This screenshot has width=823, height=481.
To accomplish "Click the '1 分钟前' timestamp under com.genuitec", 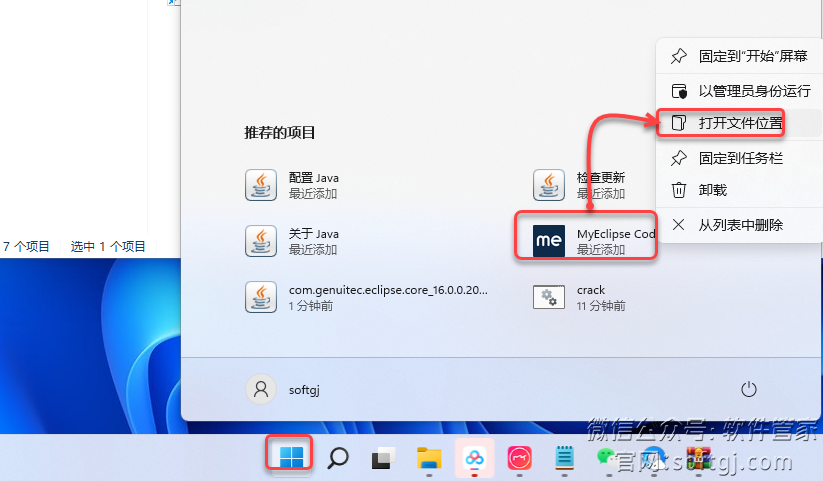I will click(x=311, y=306).
